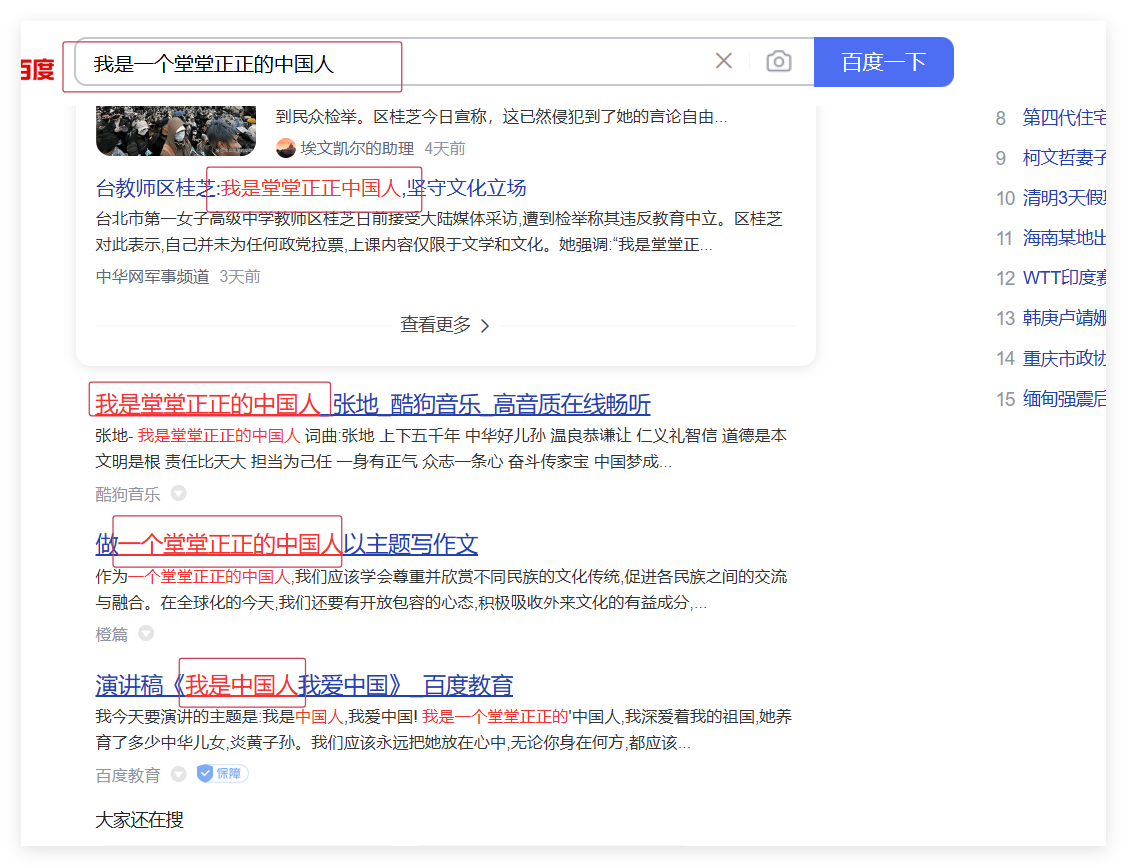Clear the search box with the X icon

(724, 61)
